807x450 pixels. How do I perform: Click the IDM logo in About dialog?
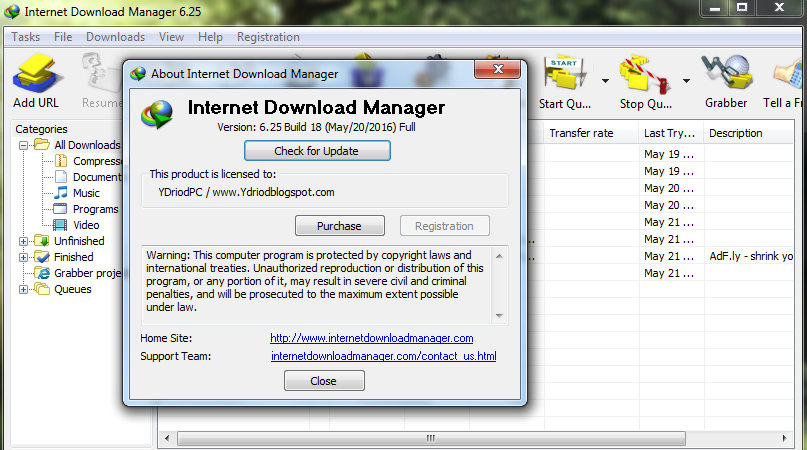(x=157, y=114)
